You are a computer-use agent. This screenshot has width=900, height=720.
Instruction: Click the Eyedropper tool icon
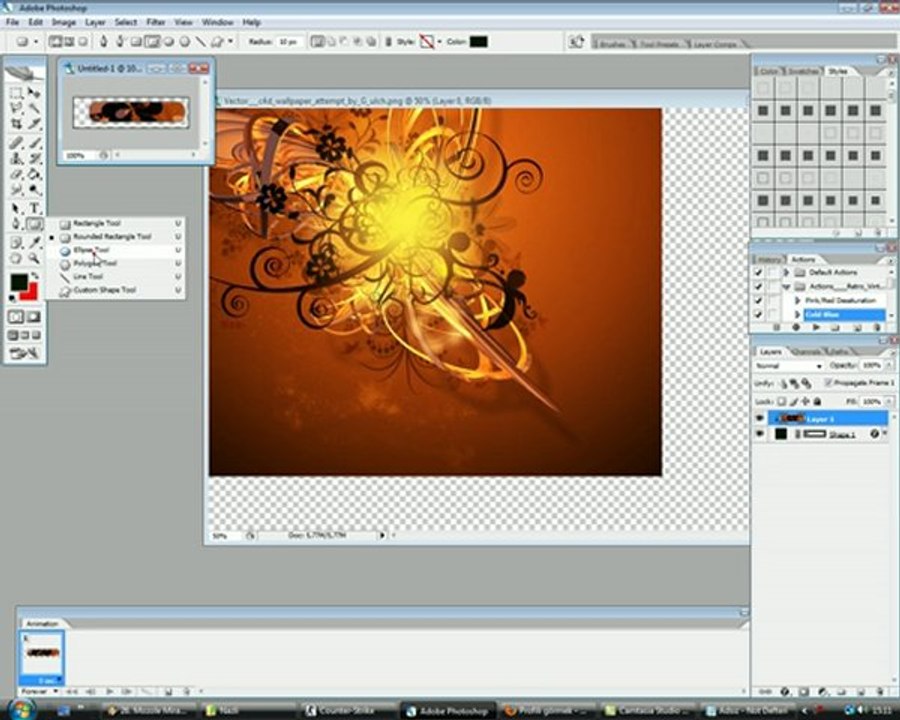click(34, 242)
